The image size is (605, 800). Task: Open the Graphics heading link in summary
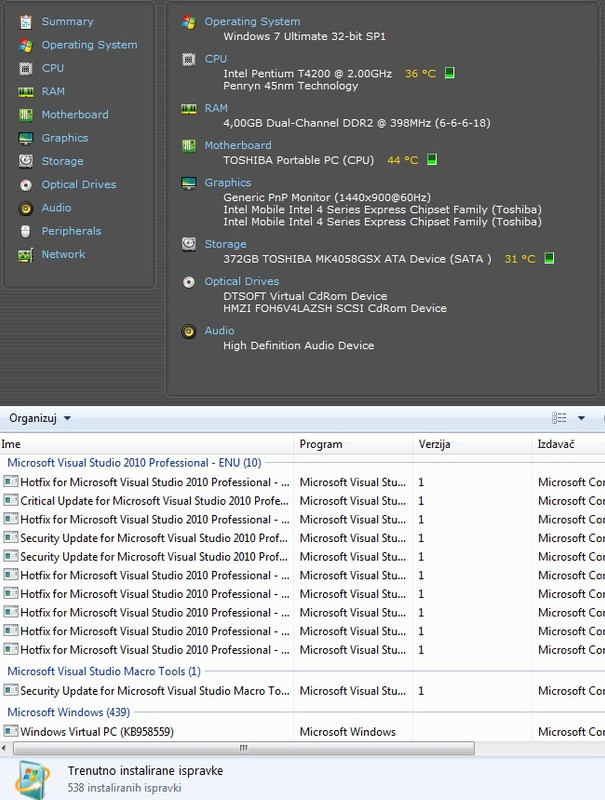[x=228, y=183]
